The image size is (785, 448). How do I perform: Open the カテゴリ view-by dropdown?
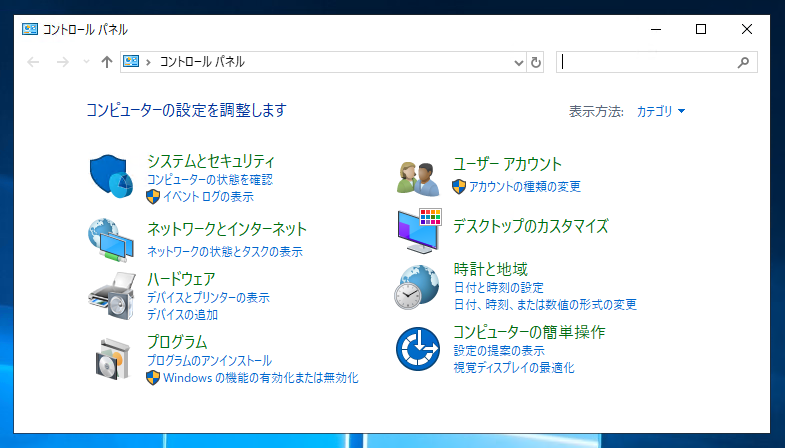coord(661,111)
